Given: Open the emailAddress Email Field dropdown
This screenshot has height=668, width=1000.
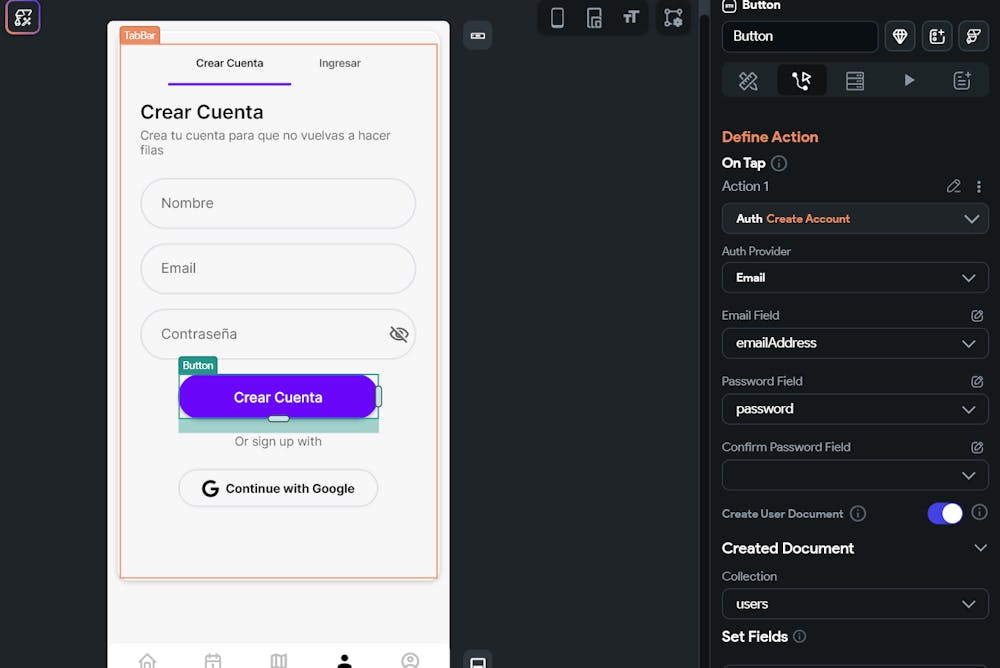Looking at the screenshot, I should [x=855, y=343].
